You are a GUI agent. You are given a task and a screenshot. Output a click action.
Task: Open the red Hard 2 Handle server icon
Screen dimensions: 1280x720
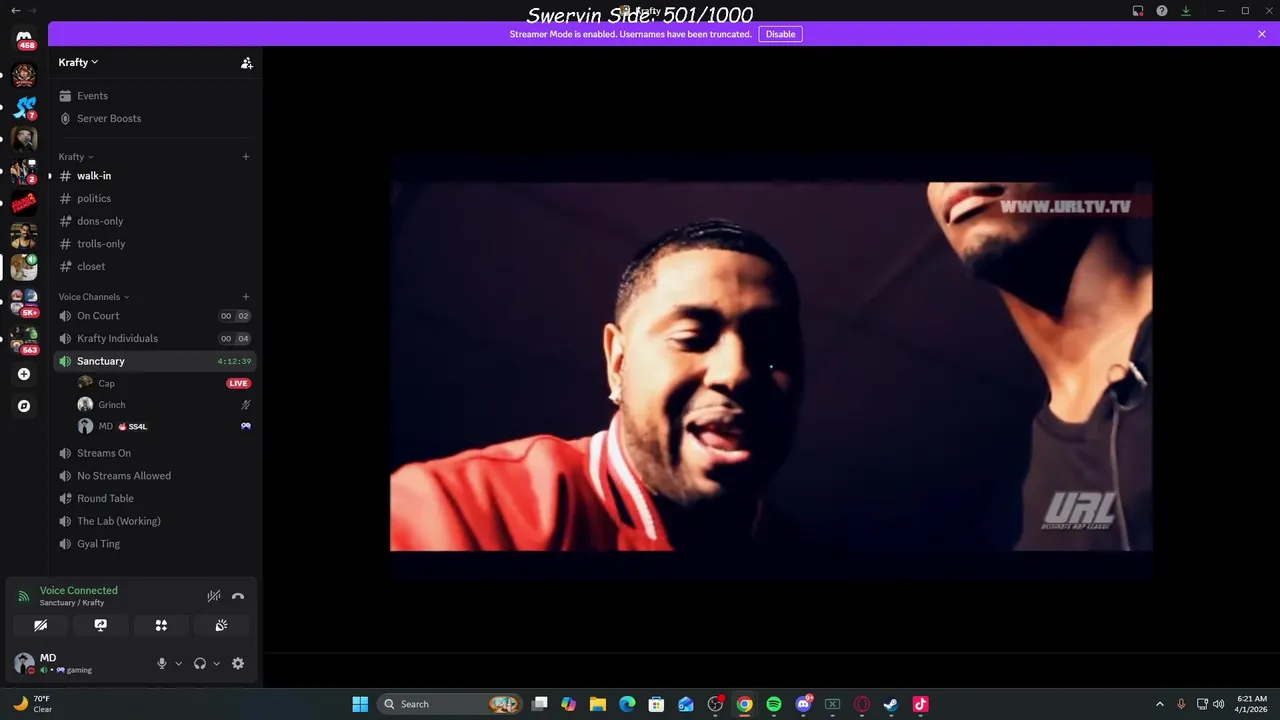24,203
